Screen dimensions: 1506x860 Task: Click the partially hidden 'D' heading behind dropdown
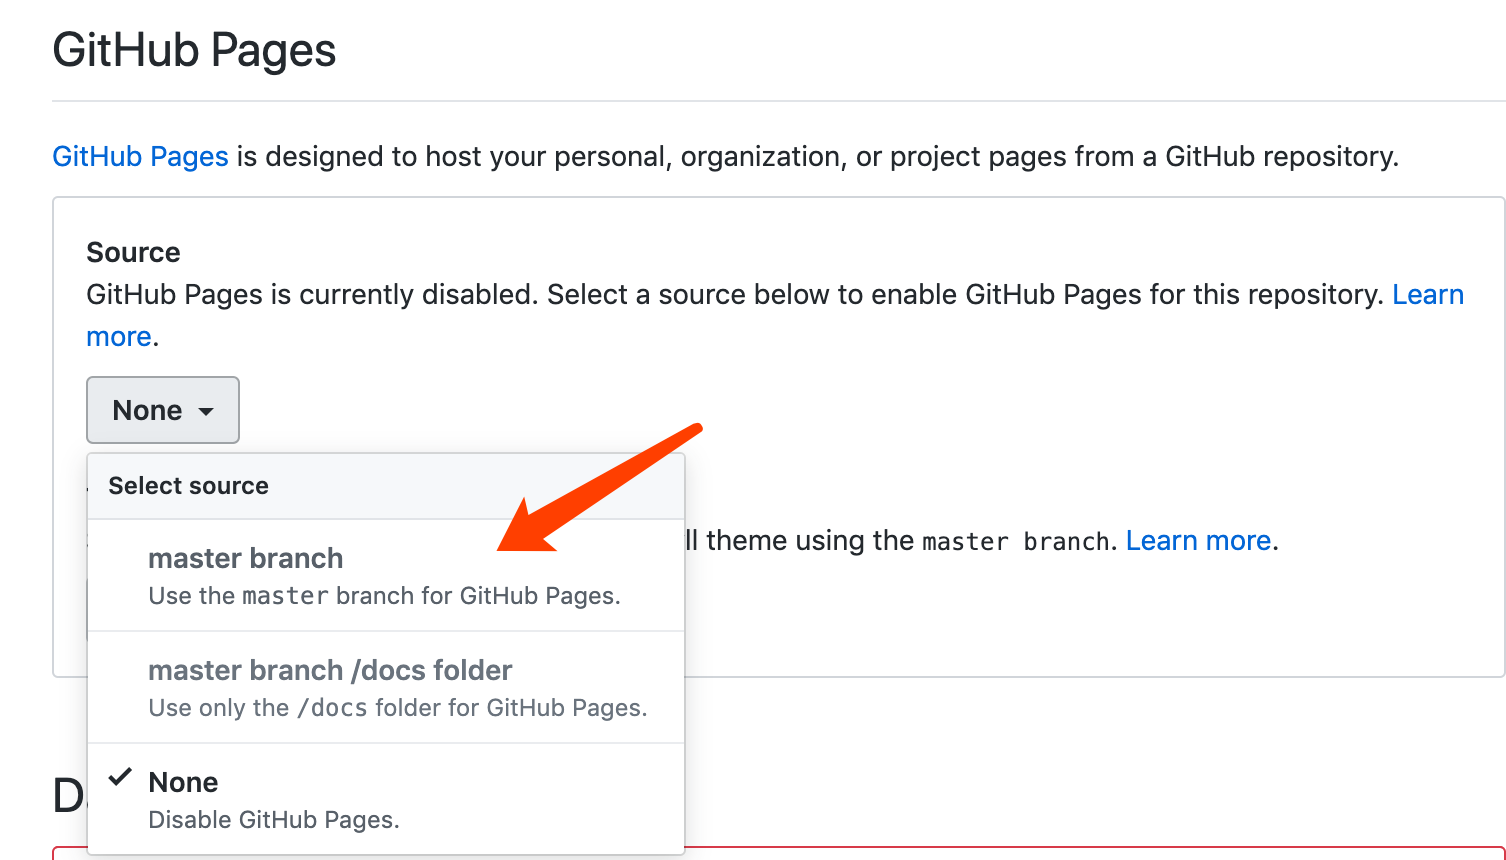pos(68,796)
